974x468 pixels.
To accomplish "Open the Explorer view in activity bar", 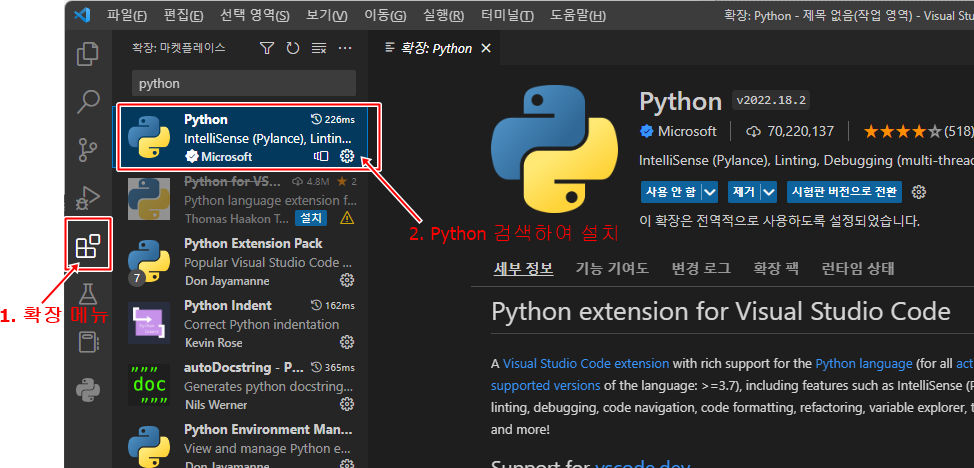I will 88,53.
